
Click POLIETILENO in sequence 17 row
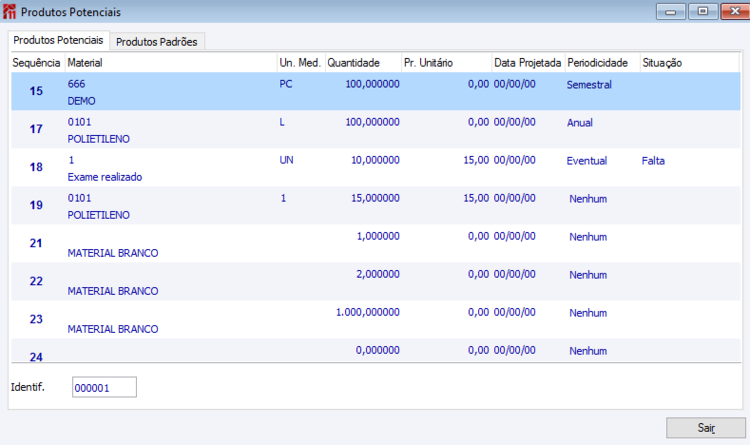coord(99,139)
